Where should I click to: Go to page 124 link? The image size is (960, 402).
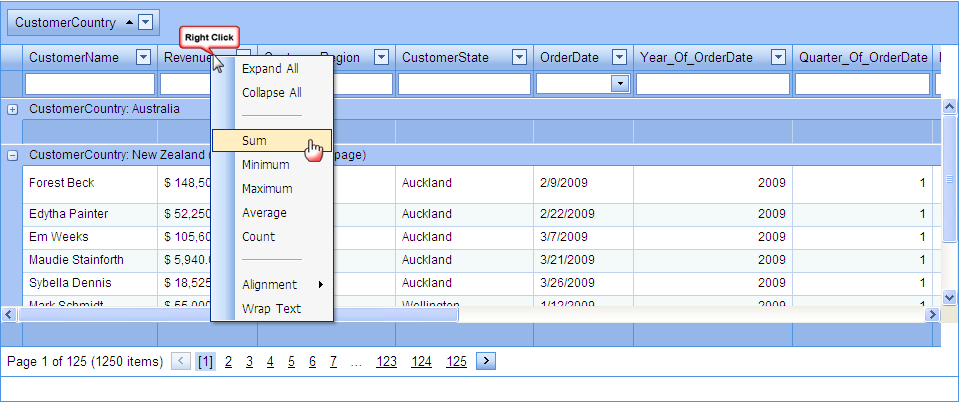(421, 362)
